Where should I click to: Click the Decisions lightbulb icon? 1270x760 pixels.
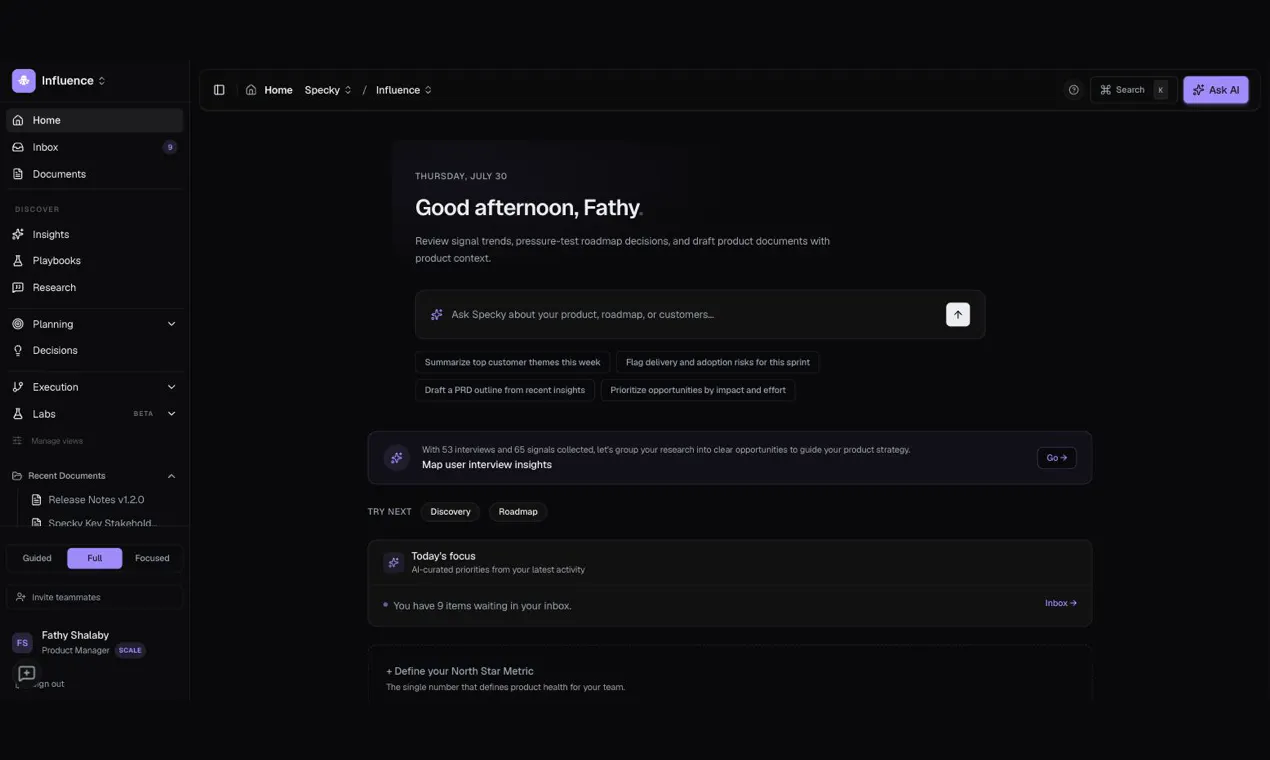pos(18,351)
